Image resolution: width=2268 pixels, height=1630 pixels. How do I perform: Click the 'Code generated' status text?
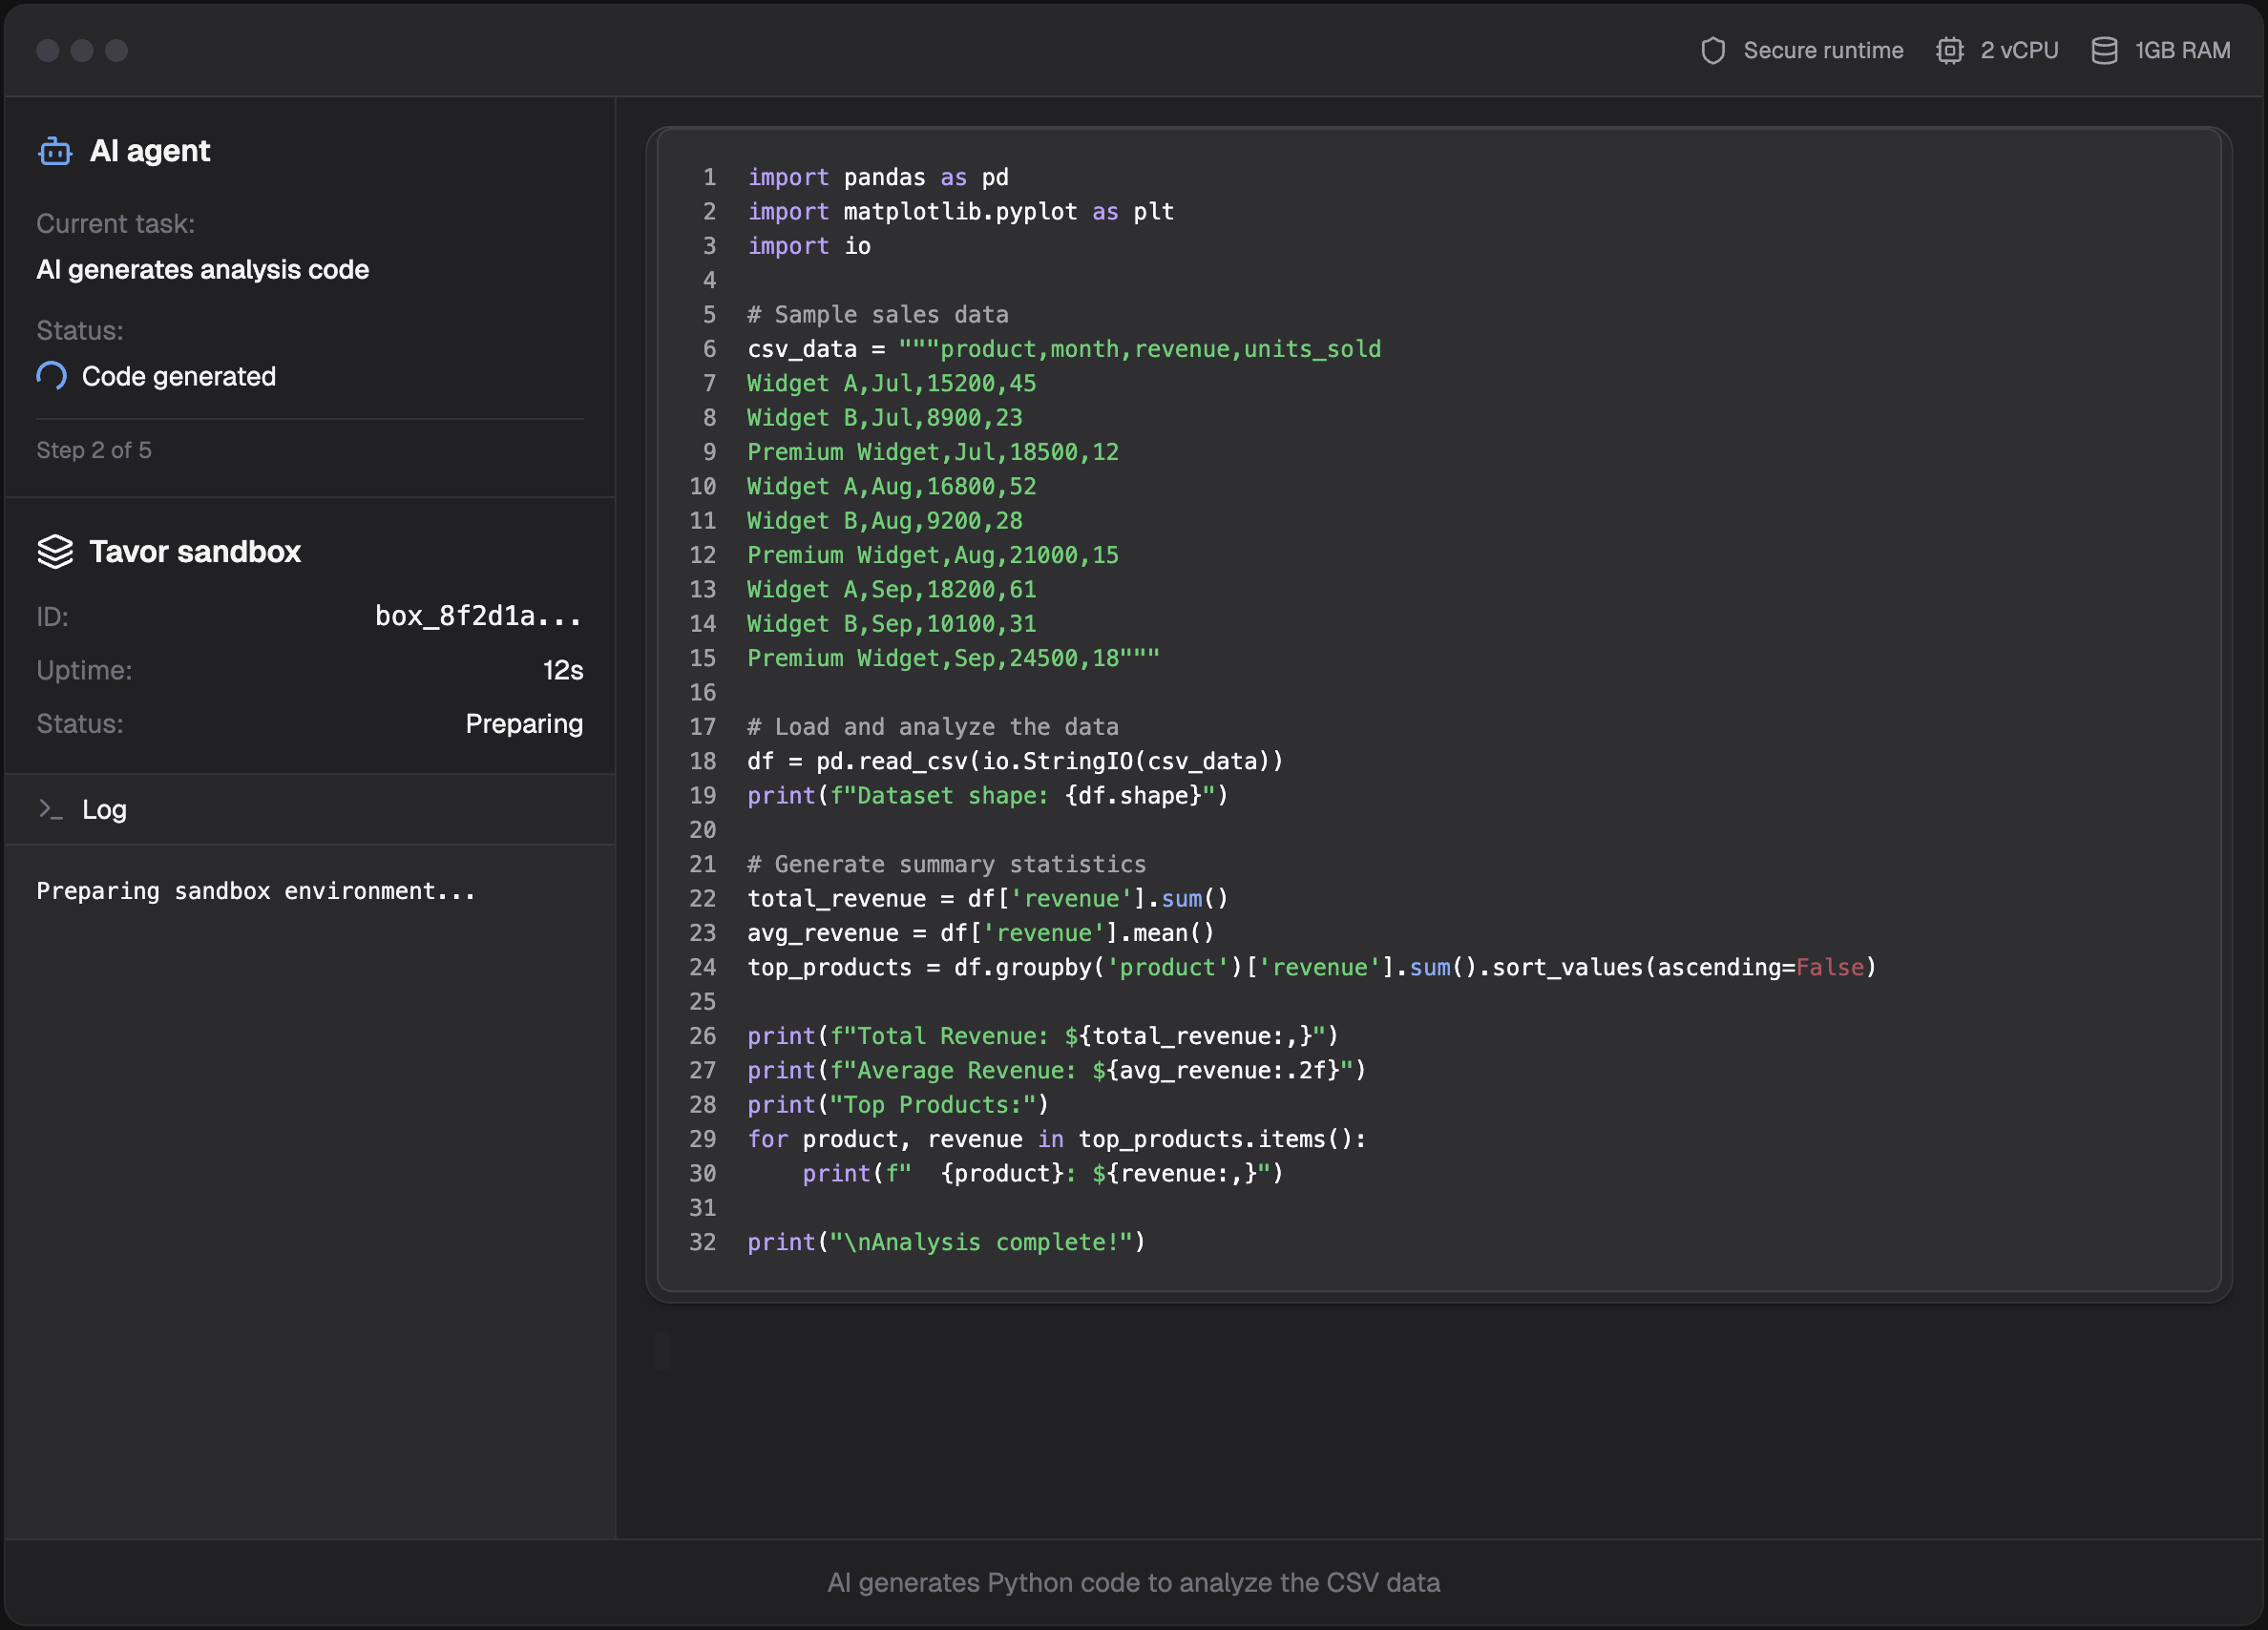pyautogui.click(x=179, y=376)
